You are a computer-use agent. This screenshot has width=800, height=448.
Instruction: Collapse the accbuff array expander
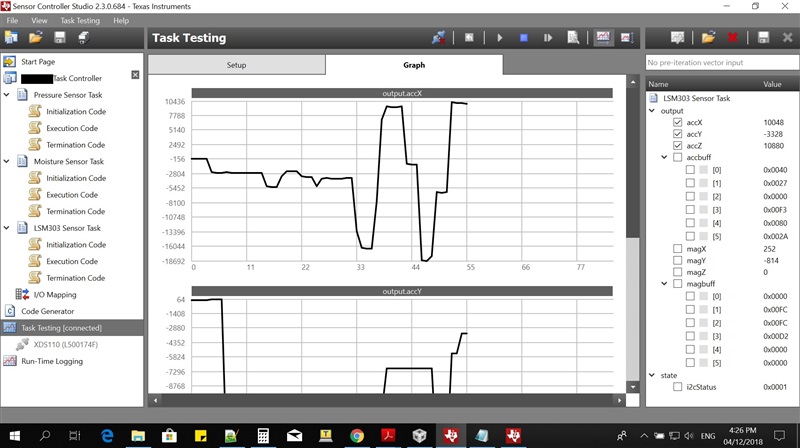click(664, 157)
